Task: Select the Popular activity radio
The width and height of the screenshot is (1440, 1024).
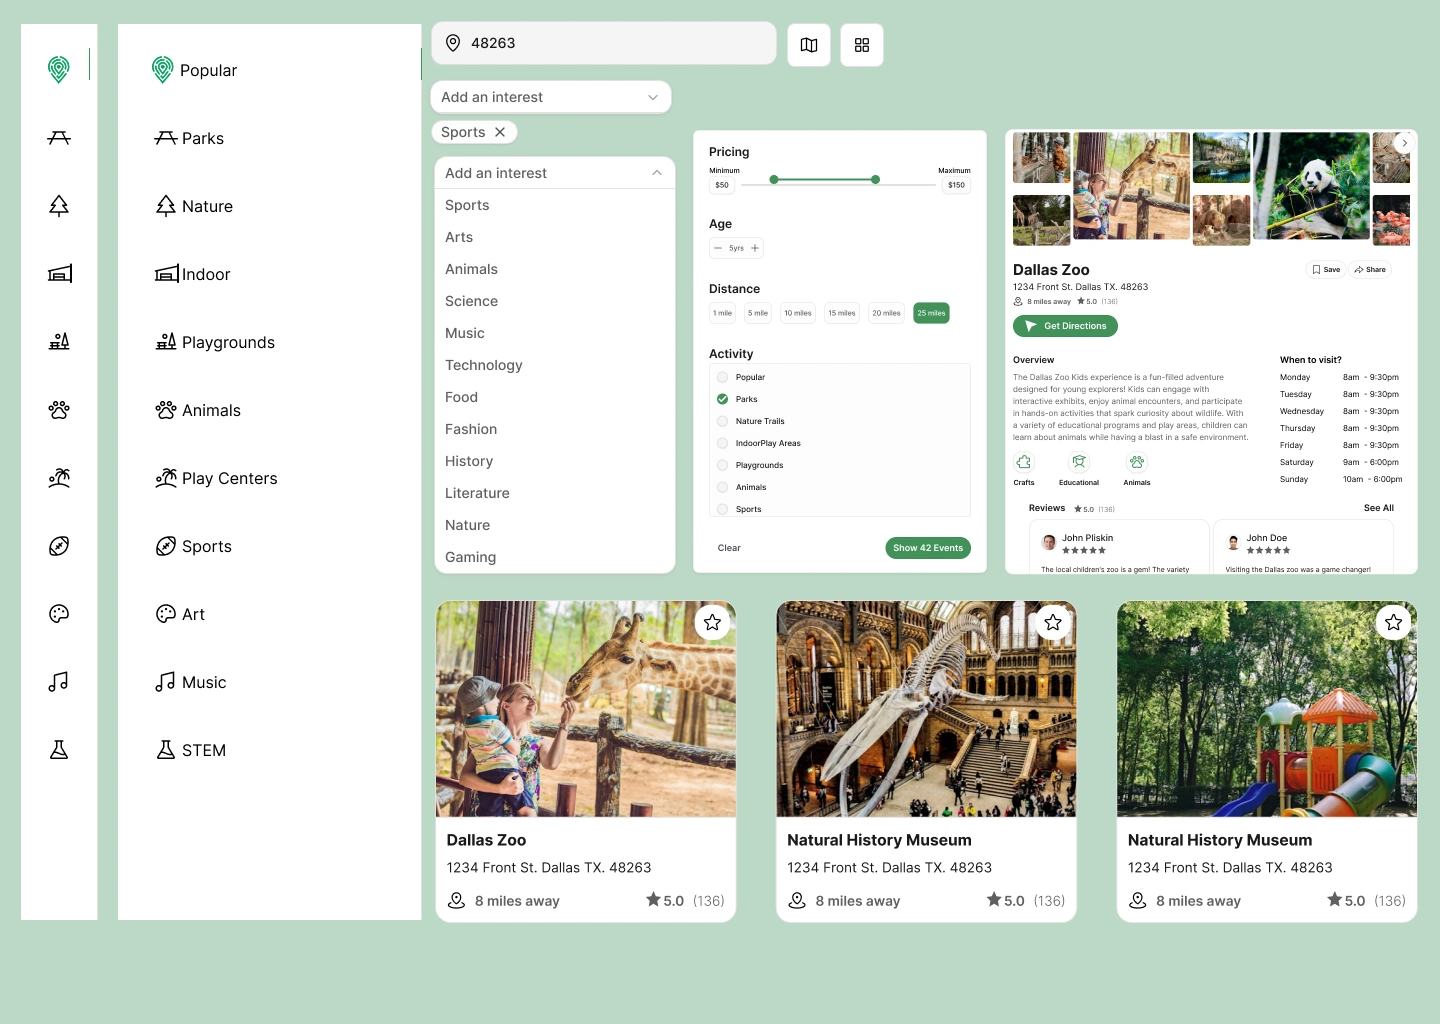Action: [x=722, y=377]
